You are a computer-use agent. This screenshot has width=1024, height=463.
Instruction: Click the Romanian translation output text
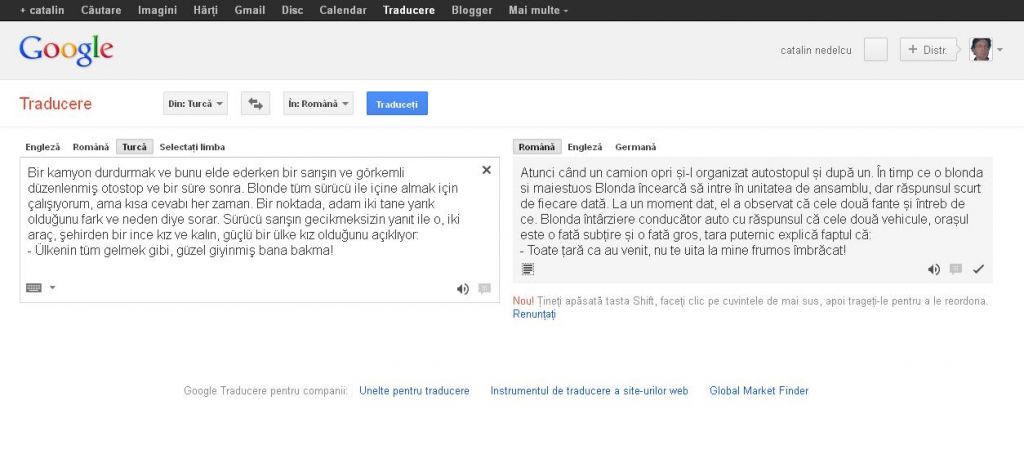[x=750, y=211]
